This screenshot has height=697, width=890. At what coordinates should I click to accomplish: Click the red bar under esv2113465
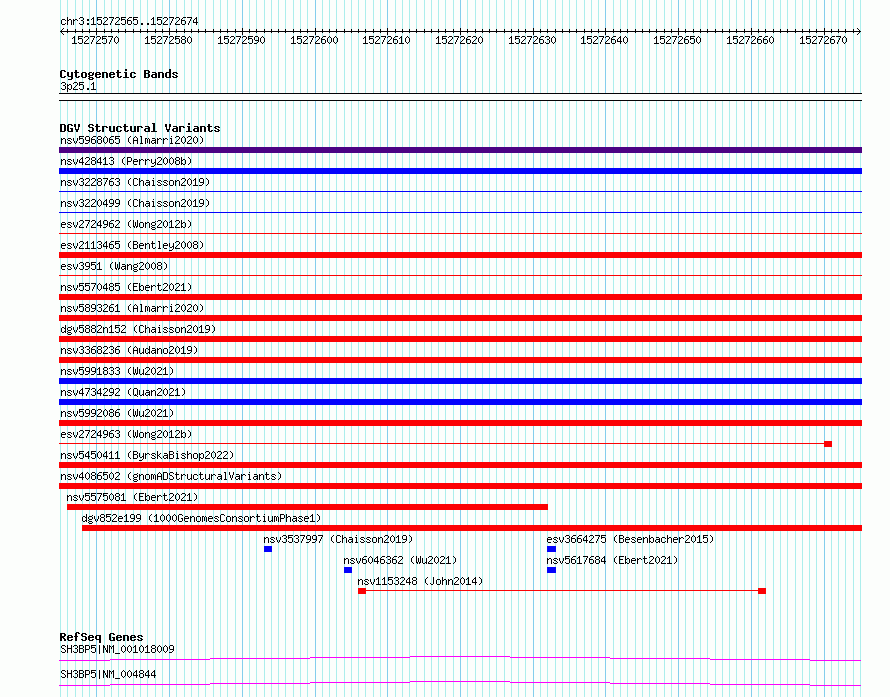460,255
